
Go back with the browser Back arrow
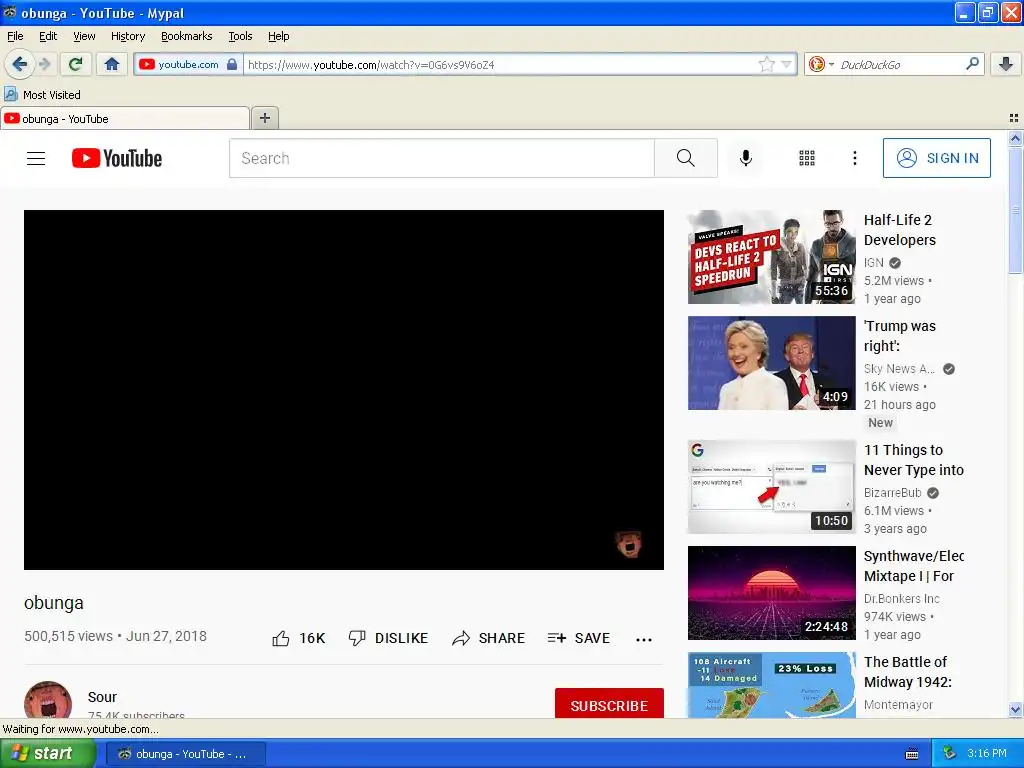pos(19,64)
